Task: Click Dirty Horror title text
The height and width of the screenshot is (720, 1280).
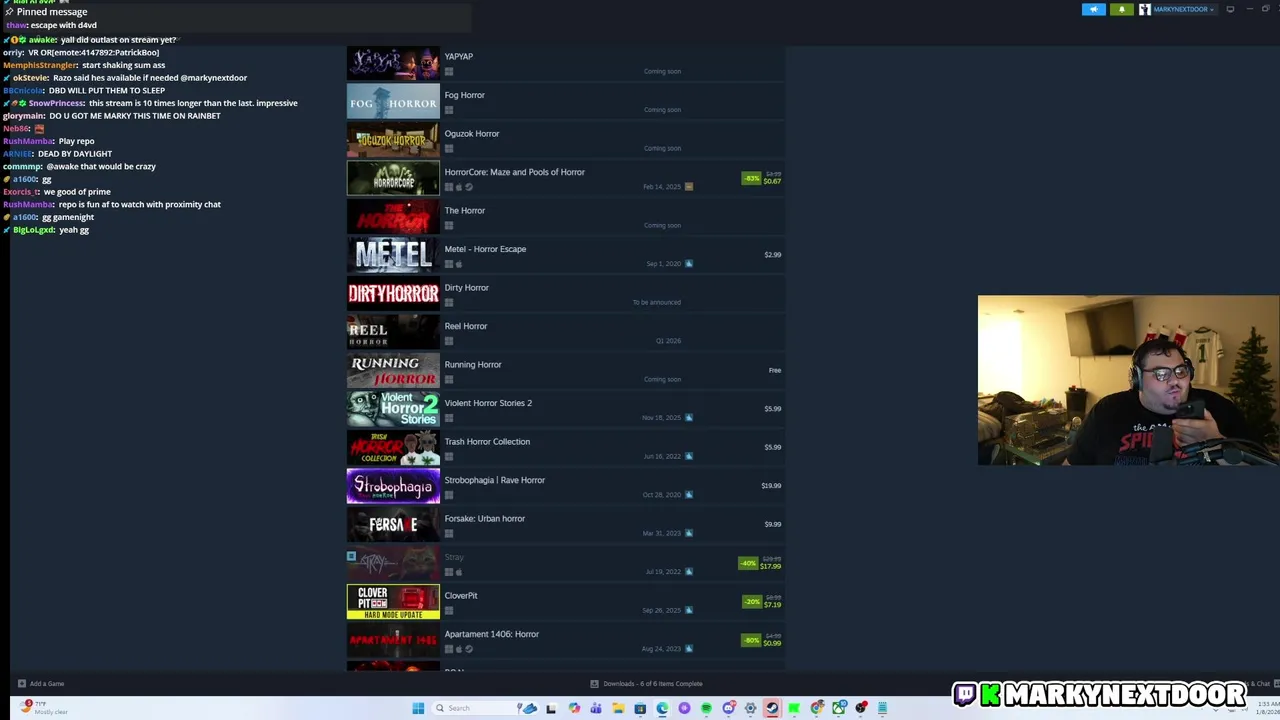Action: 466,288
